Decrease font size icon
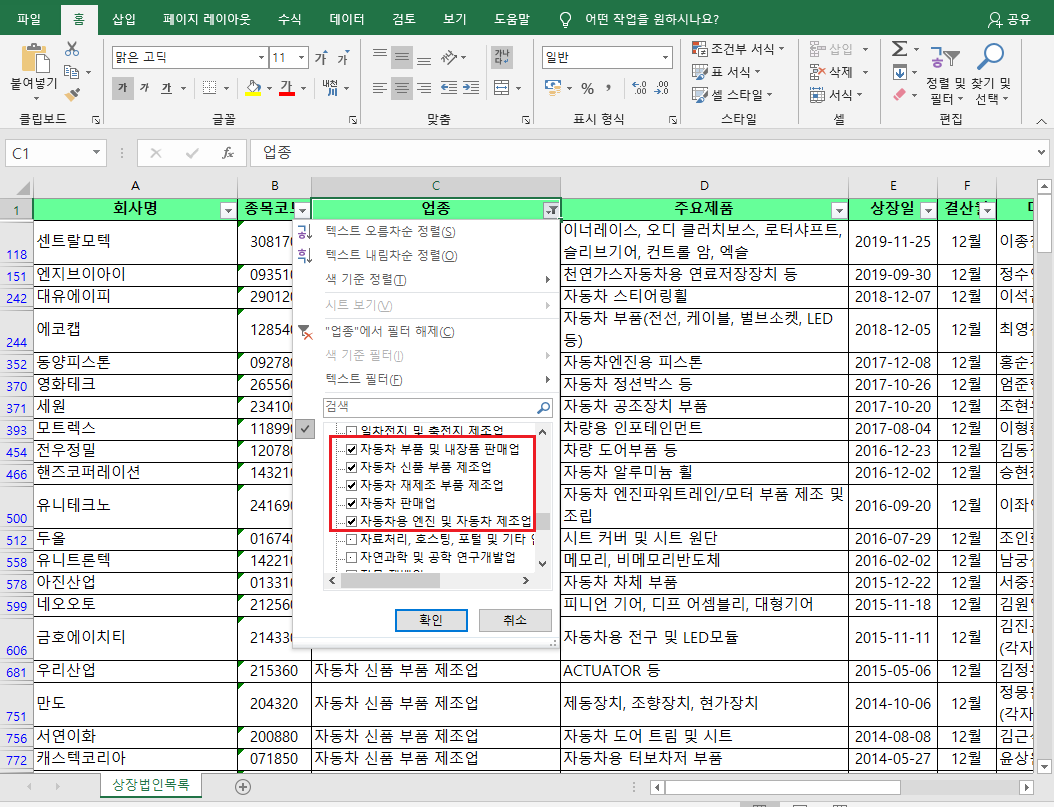 tap(343, 58)
